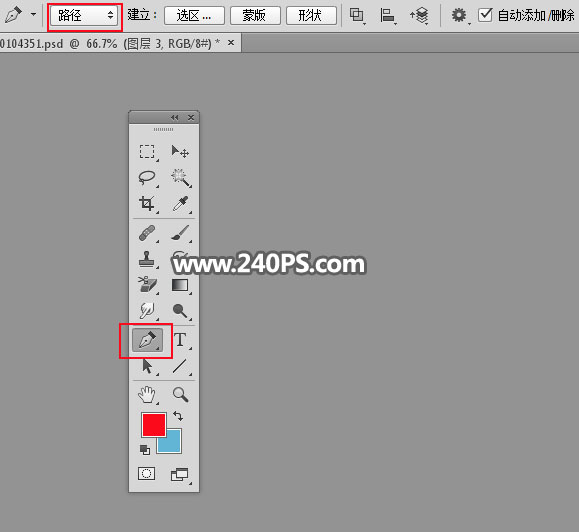Click the 选区 ... button
The width and height of the screenshot is (579, 532).
194,16
